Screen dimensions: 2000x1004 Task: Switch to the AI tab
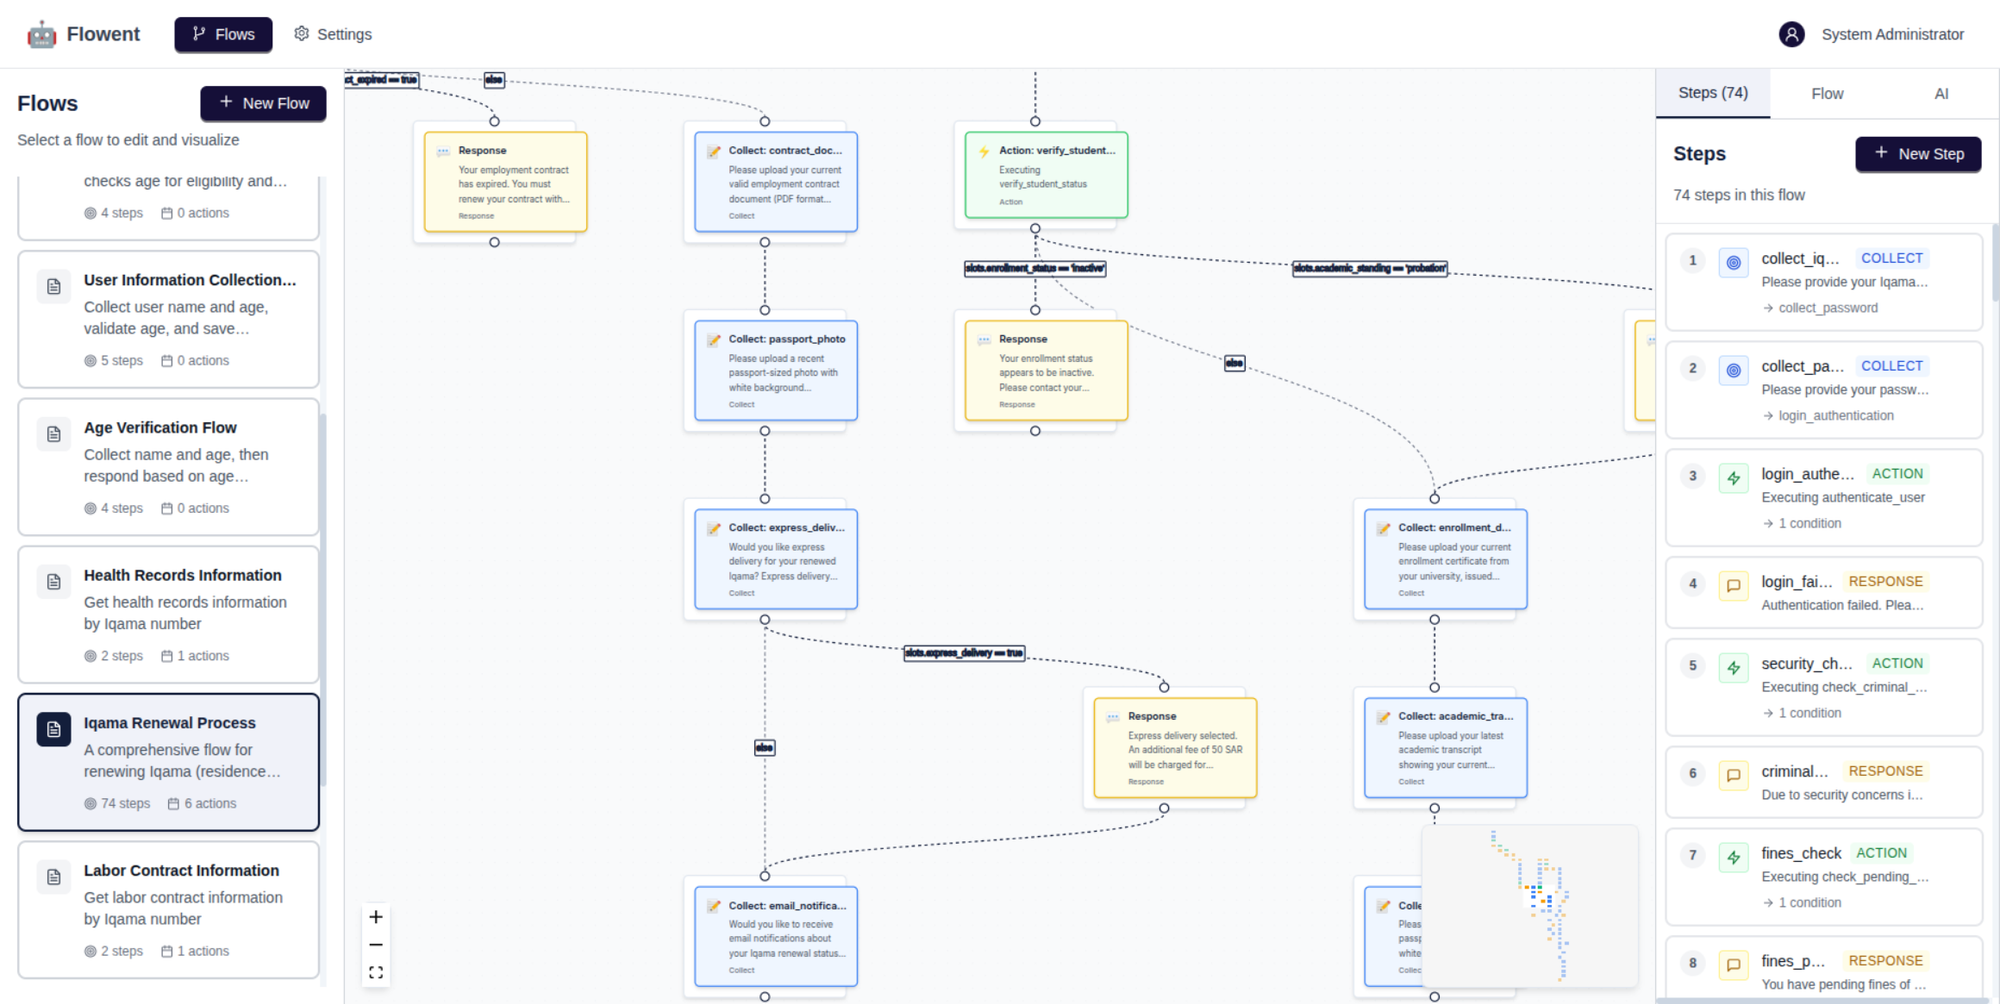[1940, 94]
